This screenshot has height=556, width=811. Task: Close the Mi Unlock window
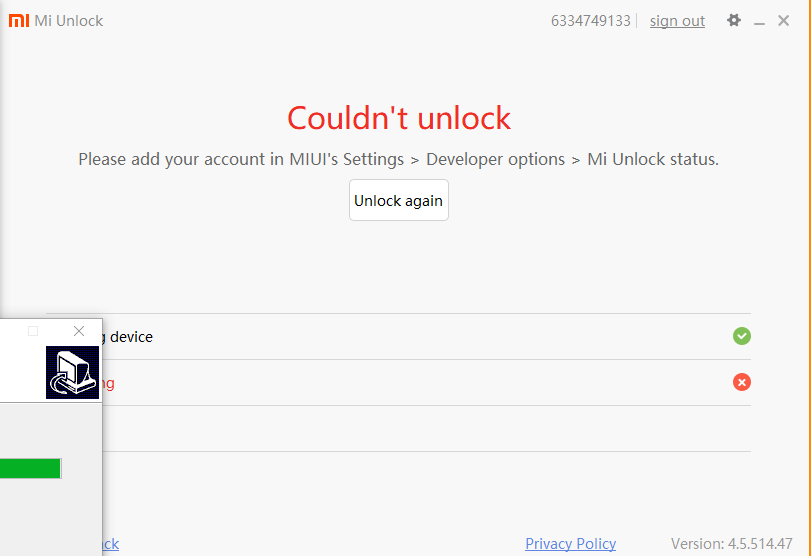784,20
